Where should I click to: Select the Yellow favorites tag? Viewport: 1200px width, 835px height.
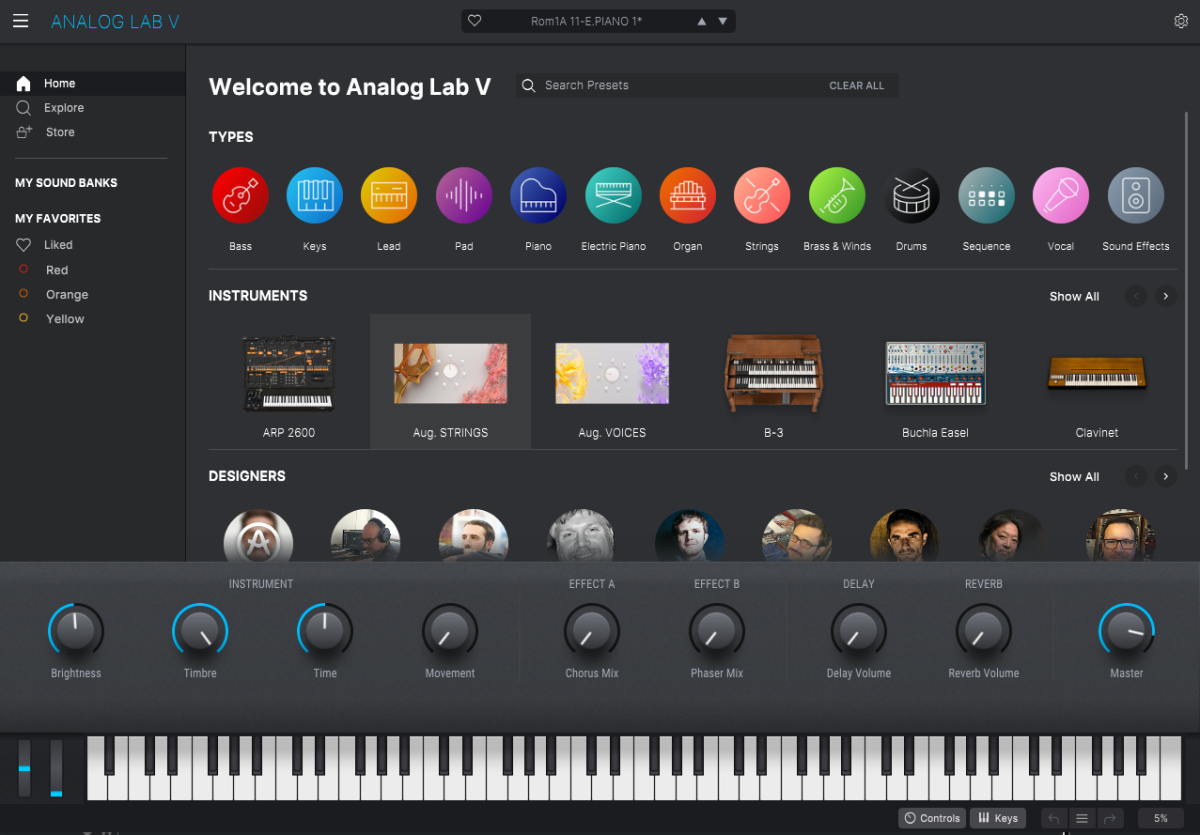pos(65,319)
